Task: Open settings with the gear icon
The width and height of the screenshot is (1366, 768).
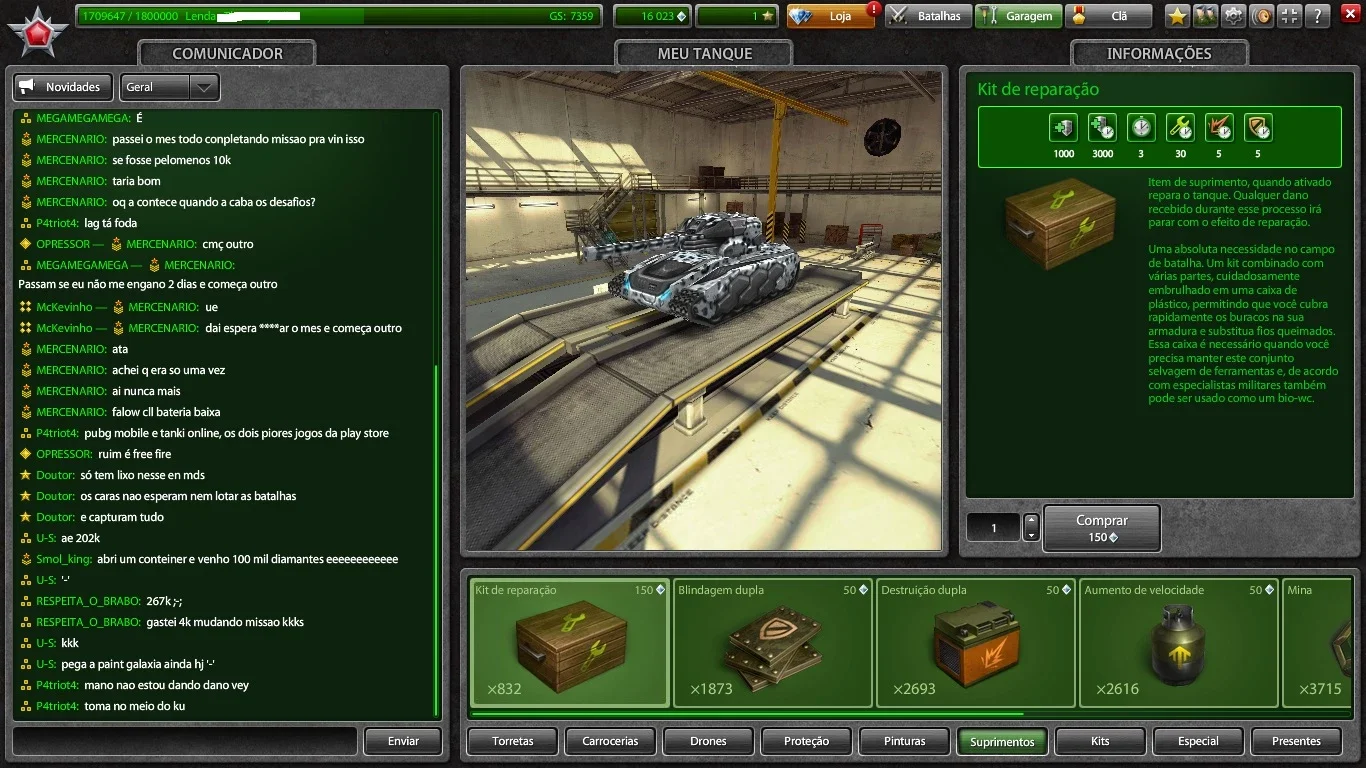Action: 1234,16
